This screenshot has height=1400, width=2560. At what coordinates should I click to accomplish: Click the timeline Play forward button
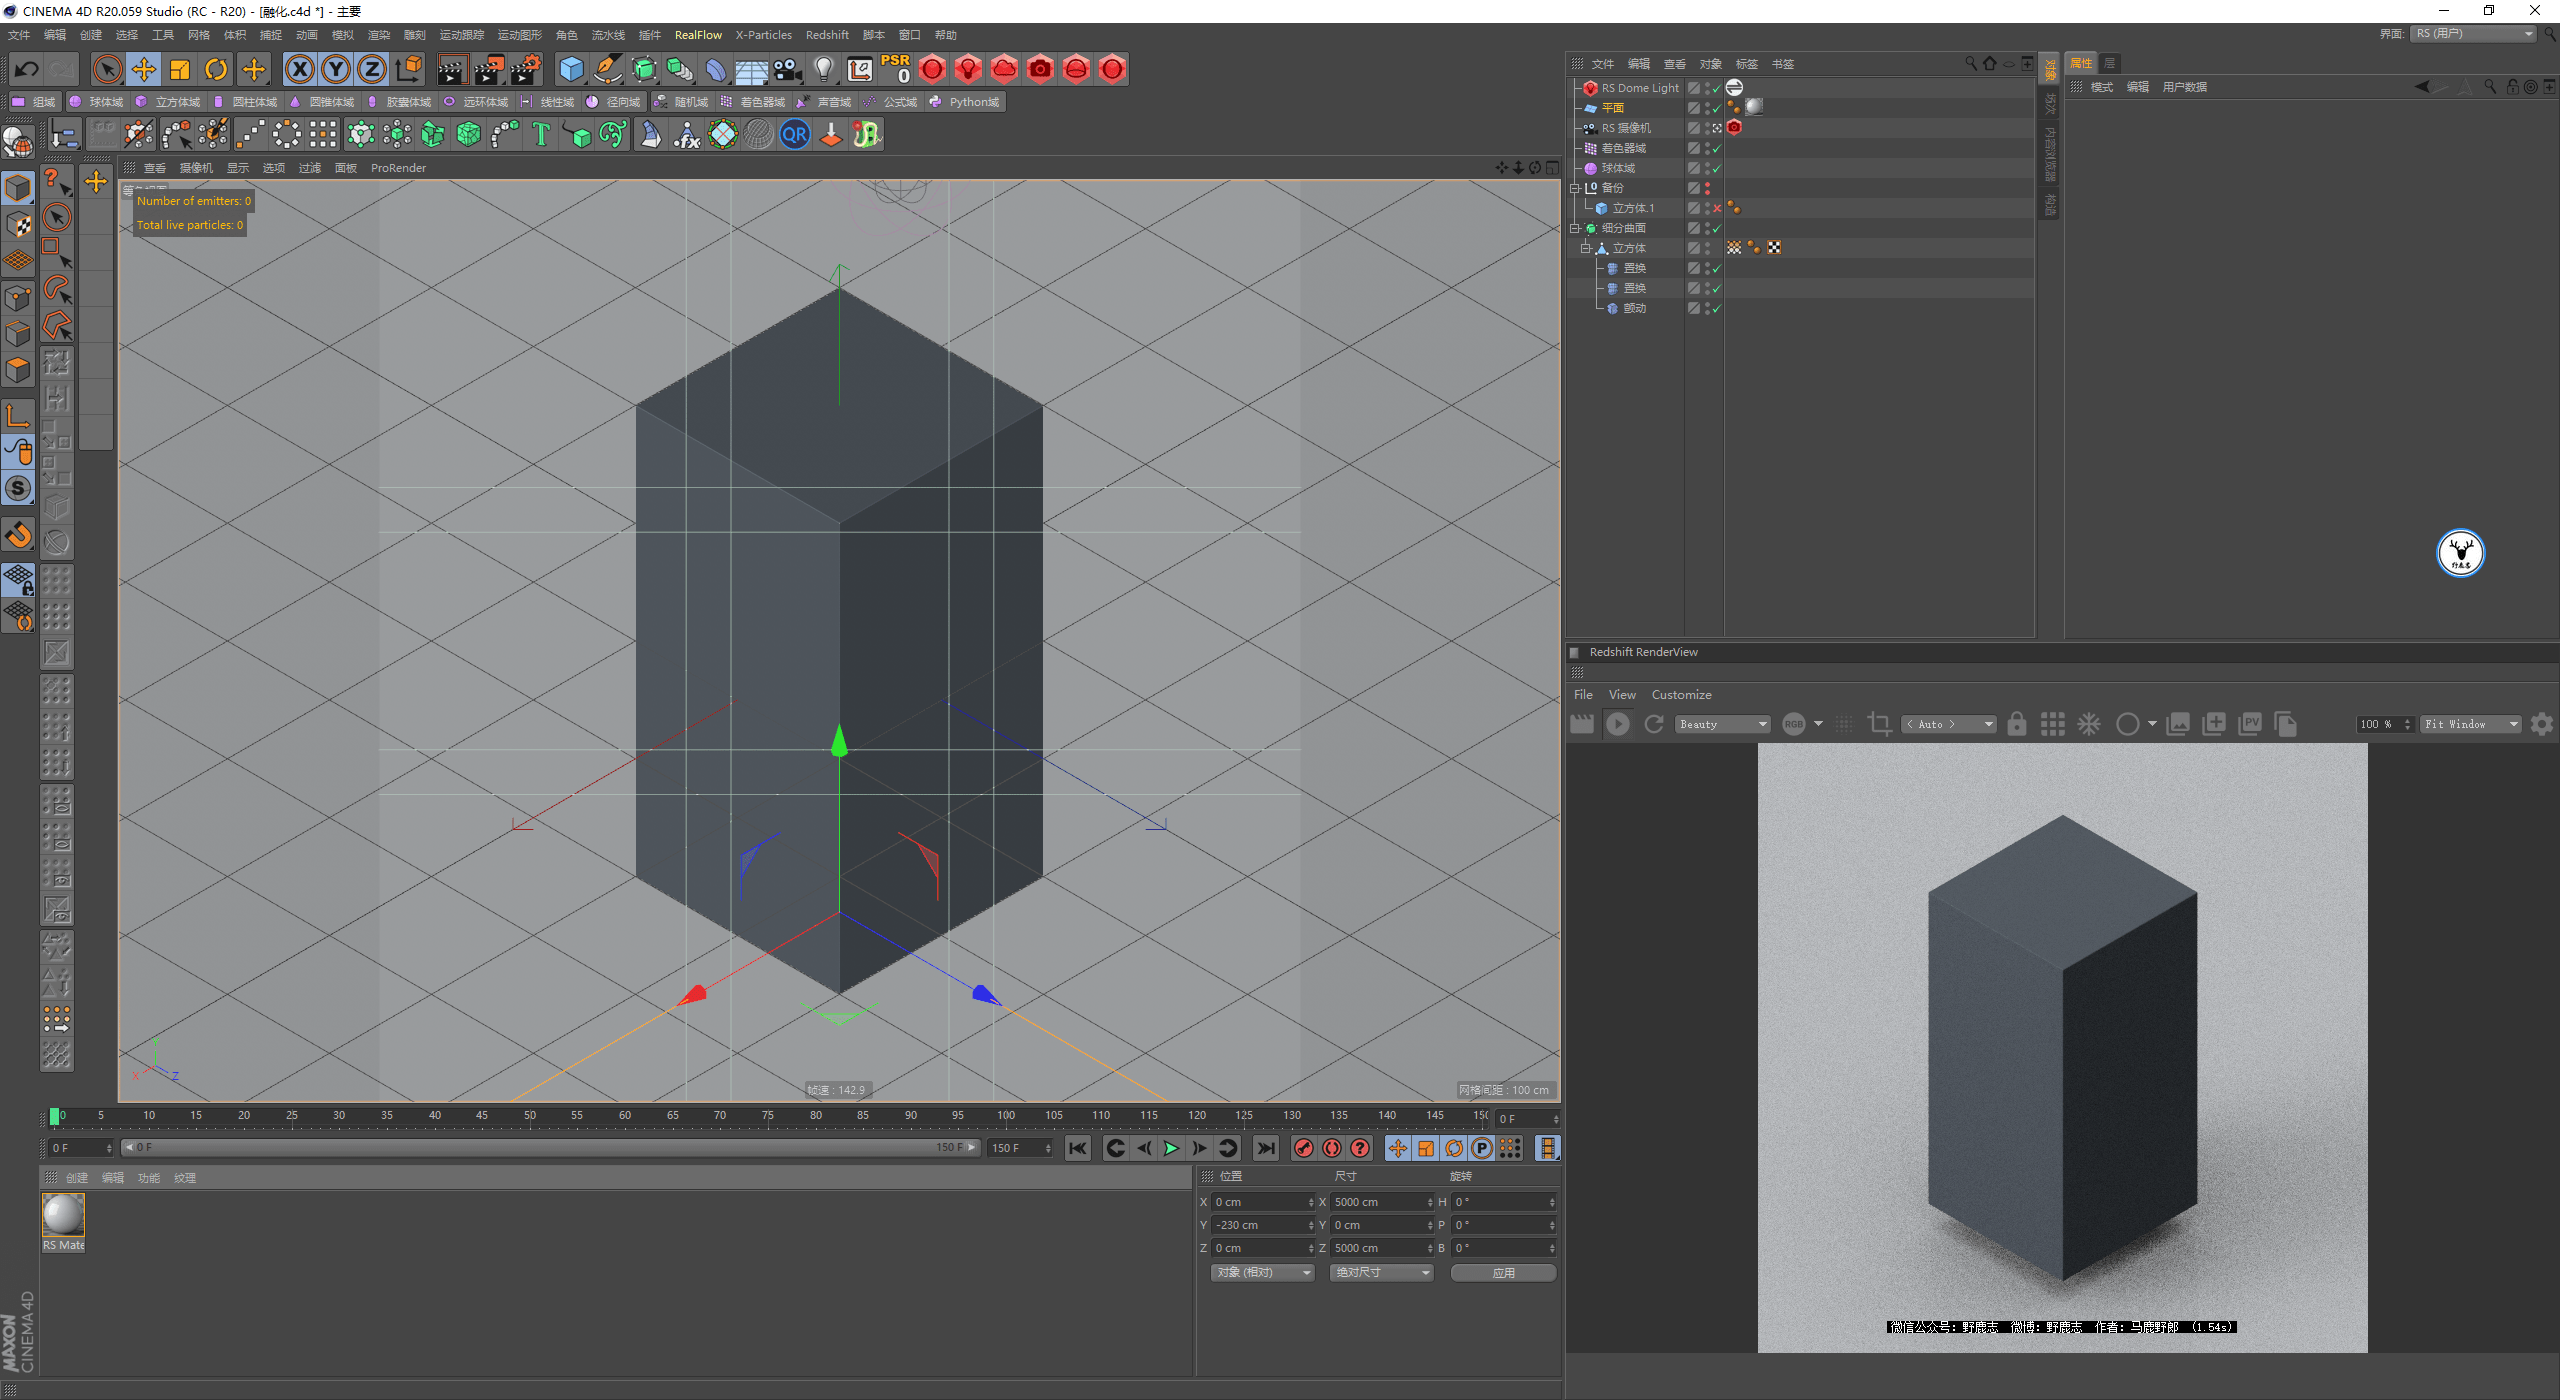pos(1171,1148)
